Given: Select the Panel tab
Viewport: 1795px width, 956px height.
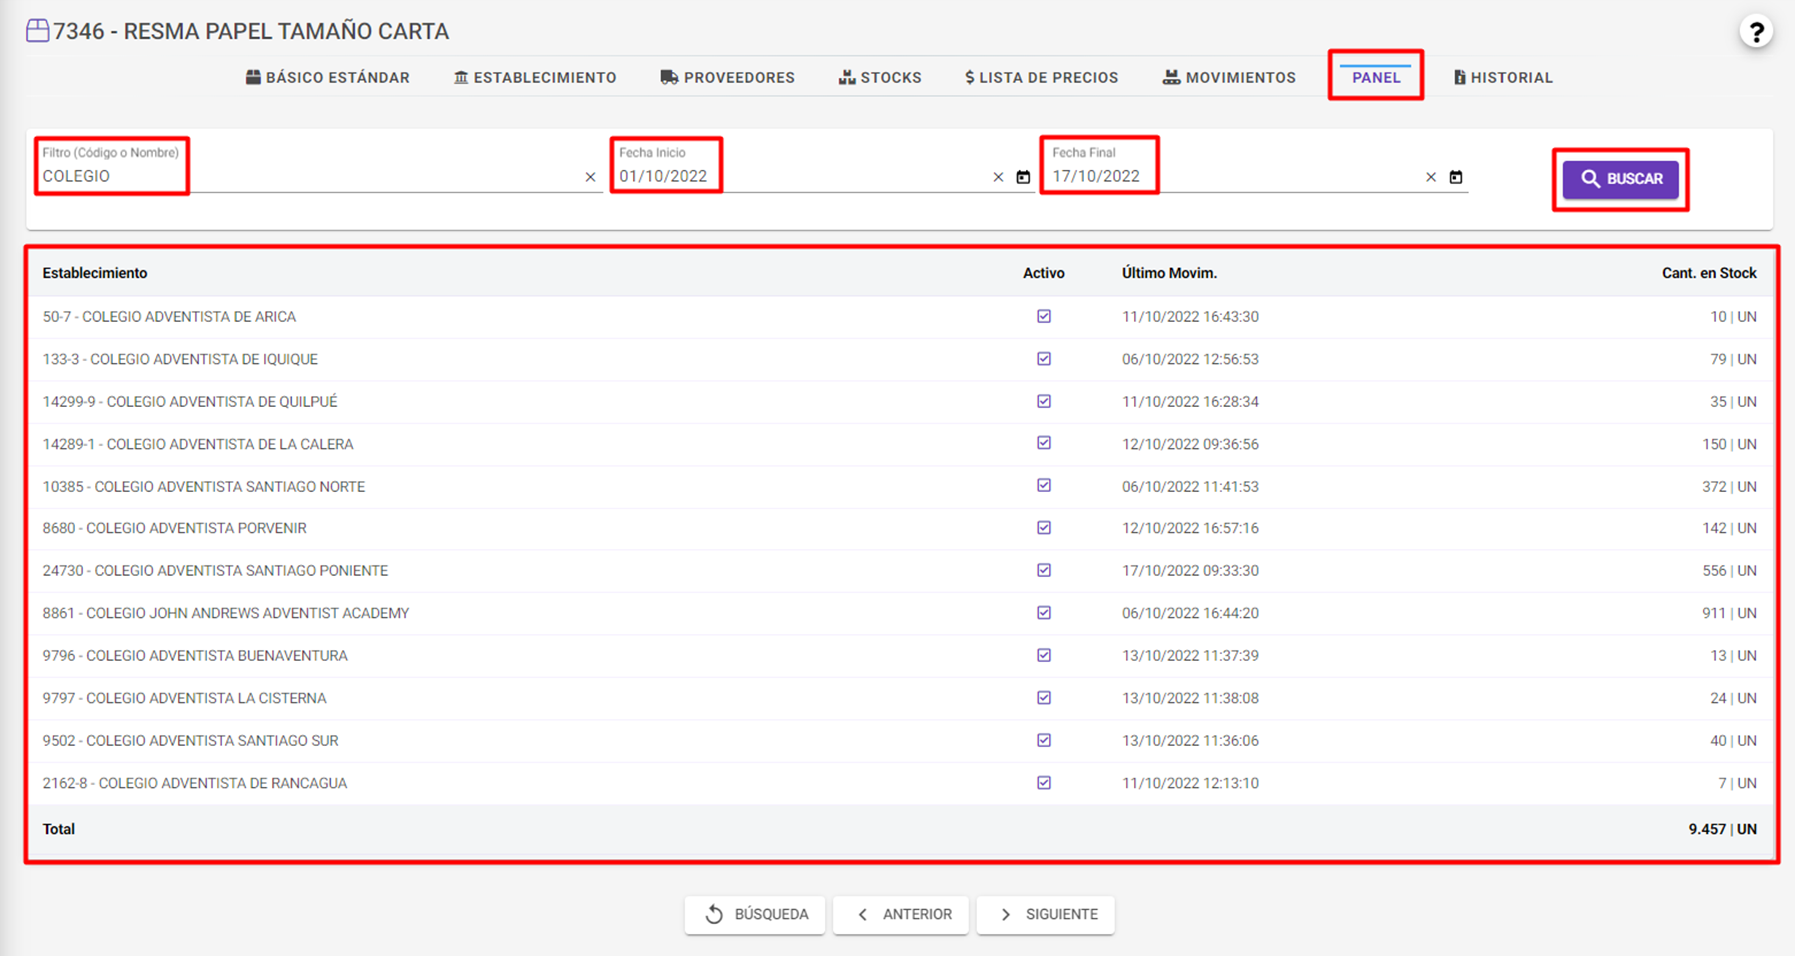Looking at the screenshot, I should 1376,77.
